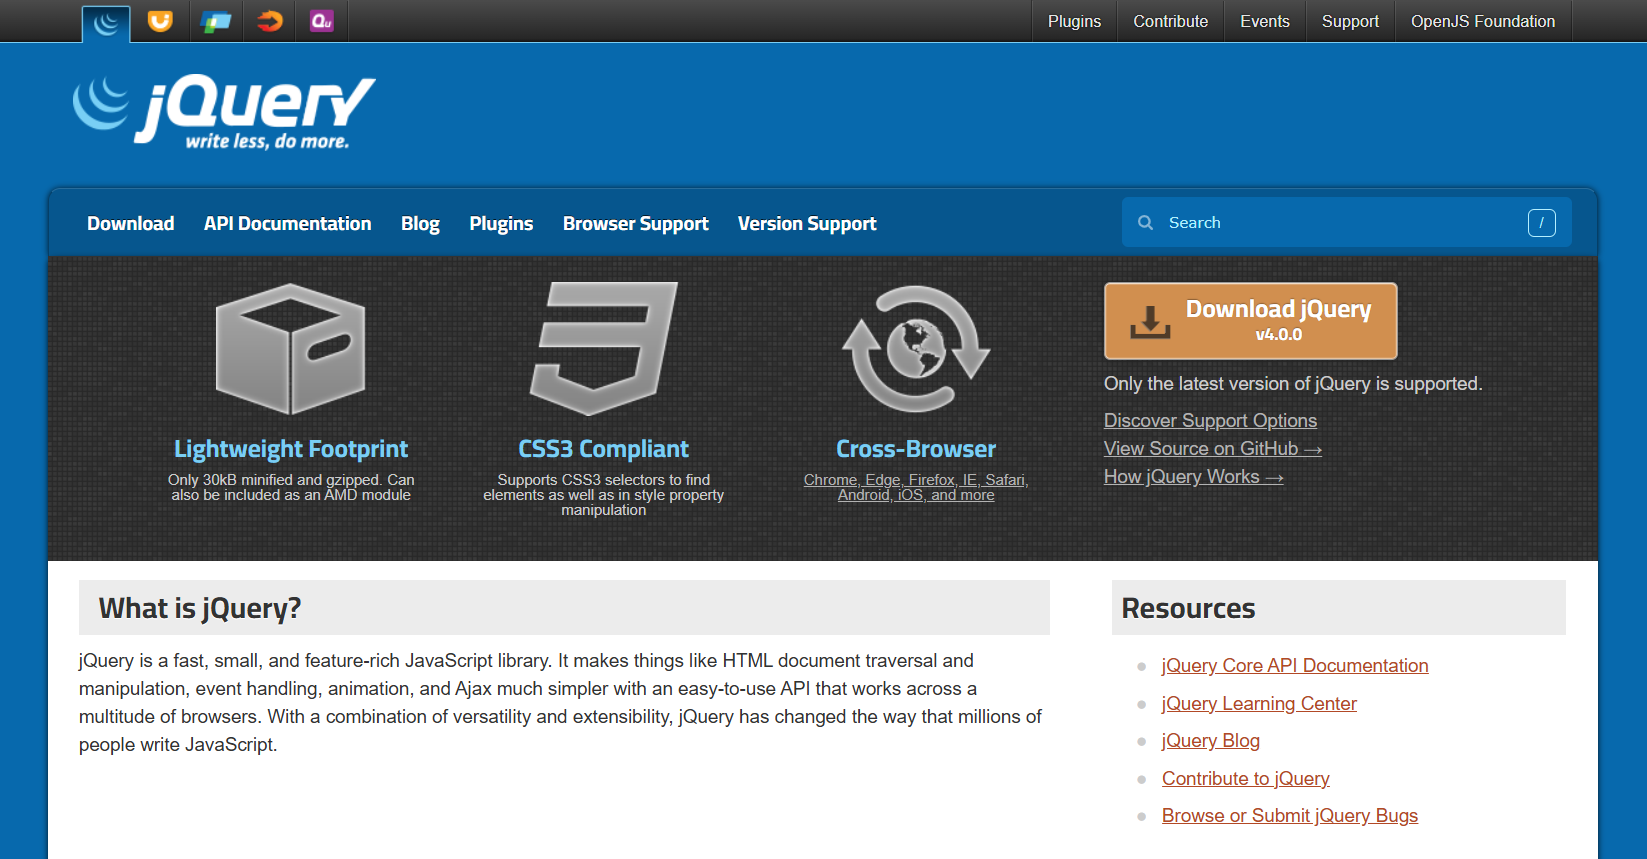The height and width of the screenshot is (859, 1647).
Task: Open the Sizzle project icon
Action: coord(269,21)
